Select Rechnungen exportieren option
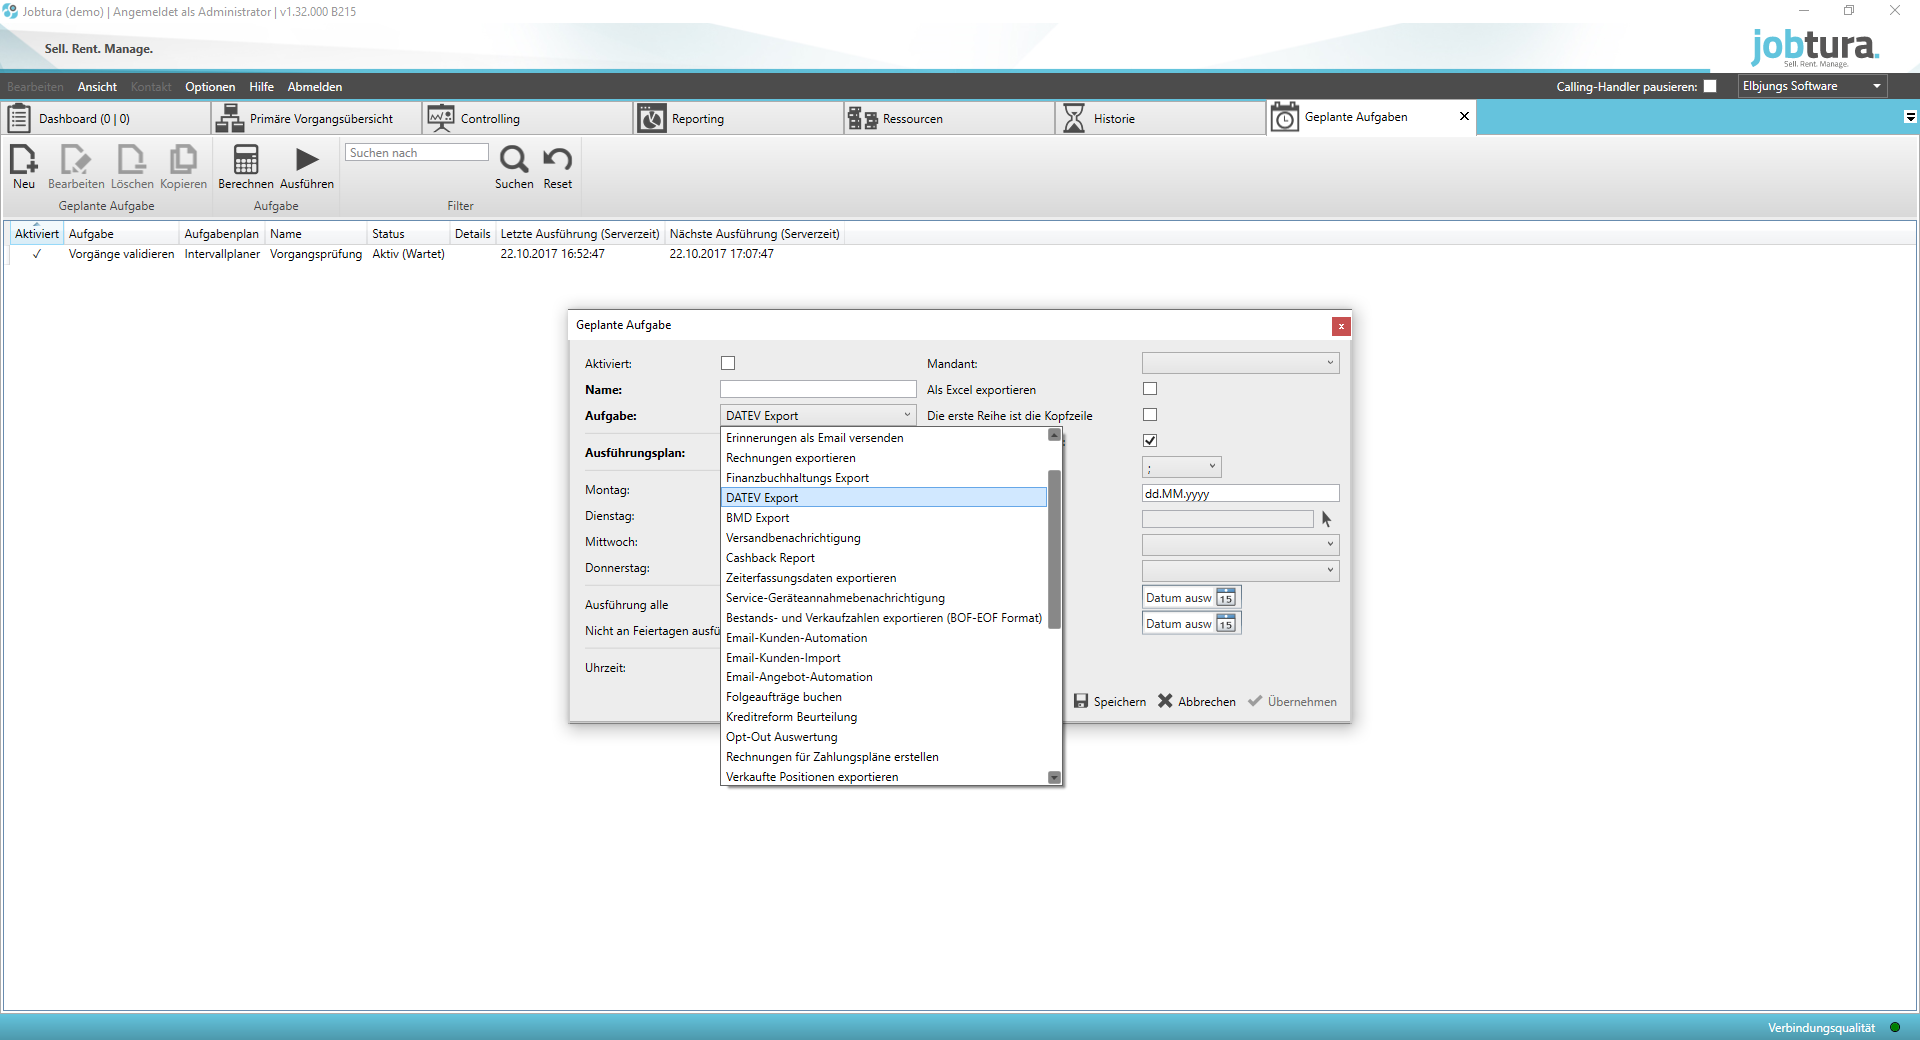This screenshot has width=1920, height=1040. [884, 458]
